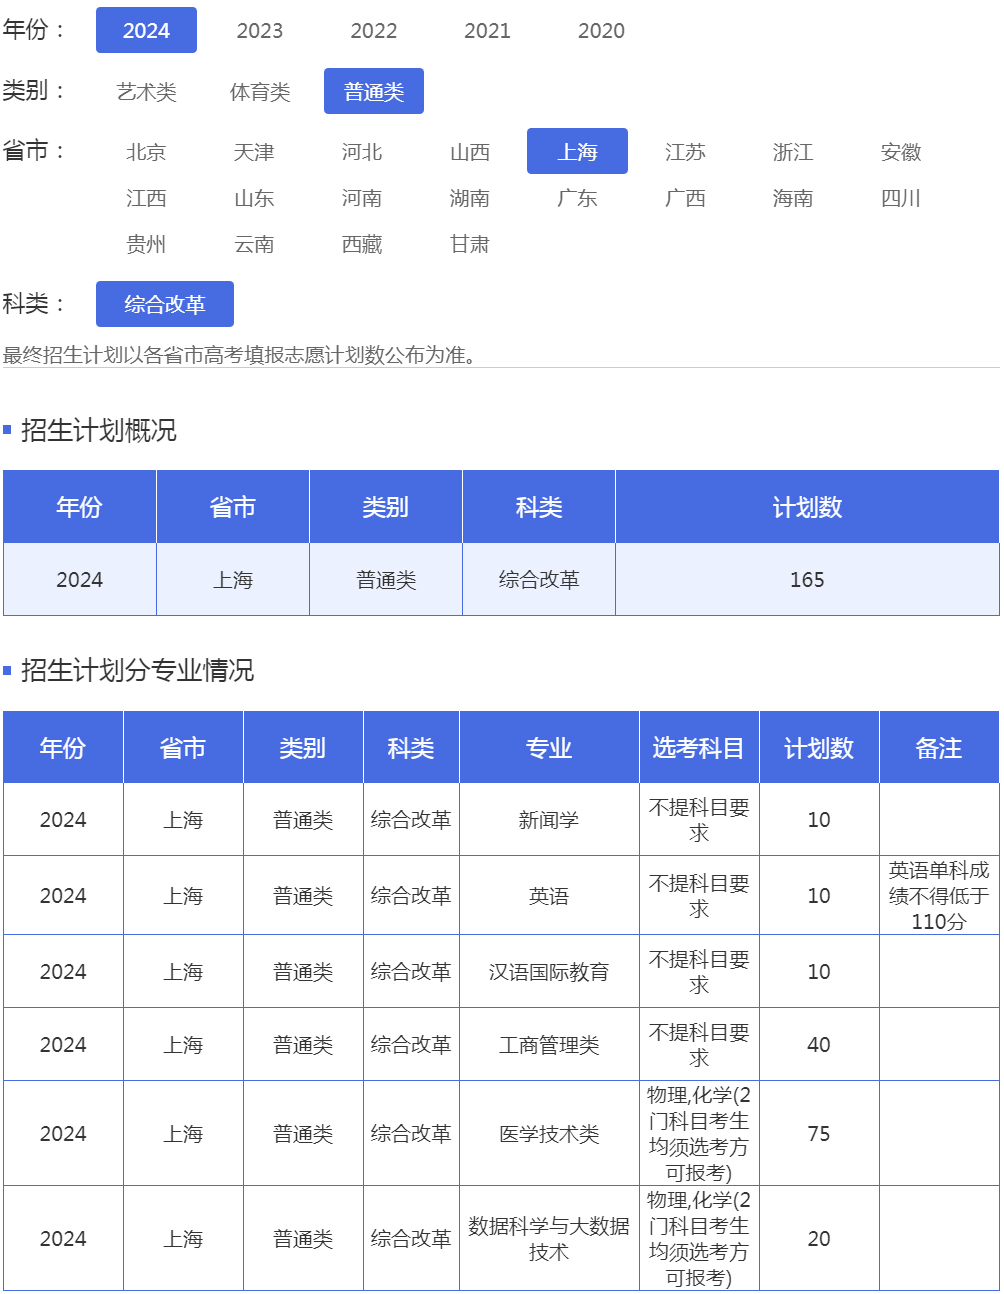This screenshot has width=1004, height=1294.
Task: Select province 天津
Action: pos(254,151)
